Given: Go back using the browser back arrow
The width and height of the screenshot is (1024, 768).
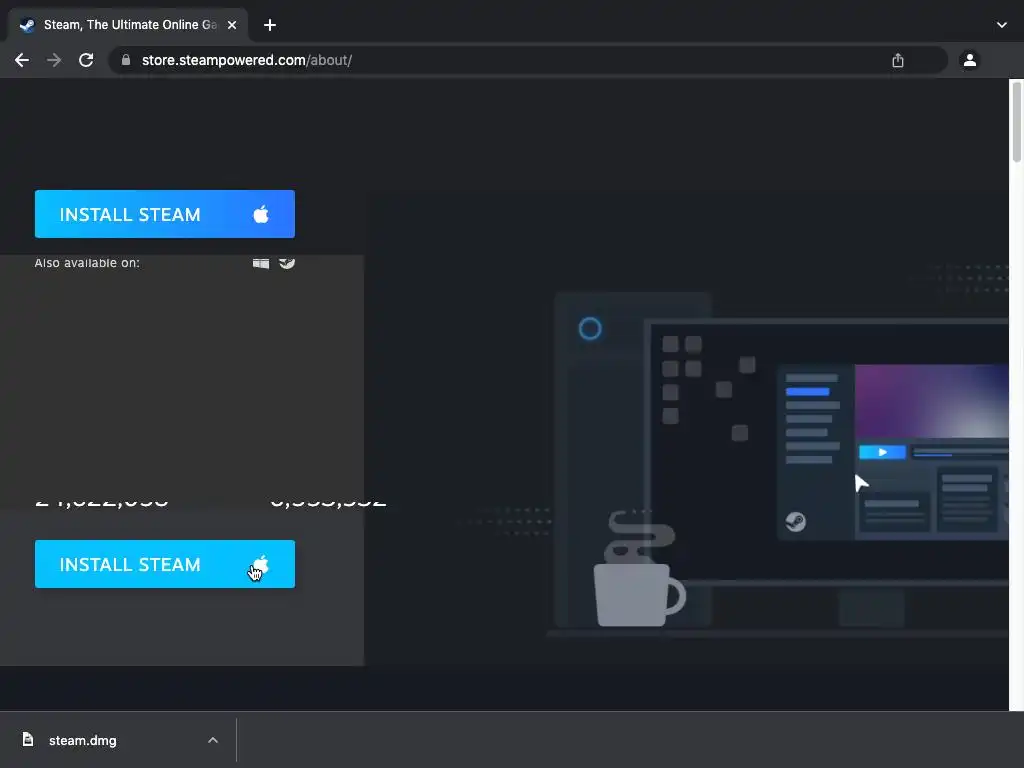Looking at the screenshot, I should (22, 60).
